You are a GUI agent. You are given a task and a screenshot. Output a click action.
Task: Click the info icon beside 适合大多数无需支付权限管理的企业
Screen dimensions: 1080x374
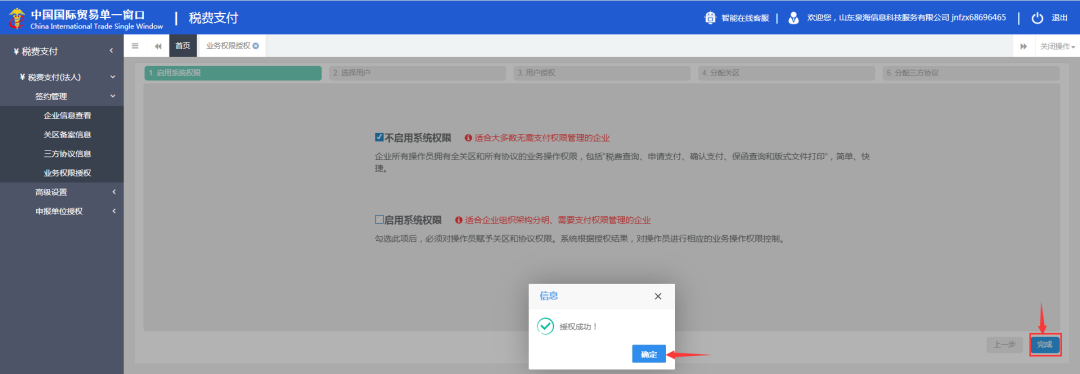(x=468, y=138)
